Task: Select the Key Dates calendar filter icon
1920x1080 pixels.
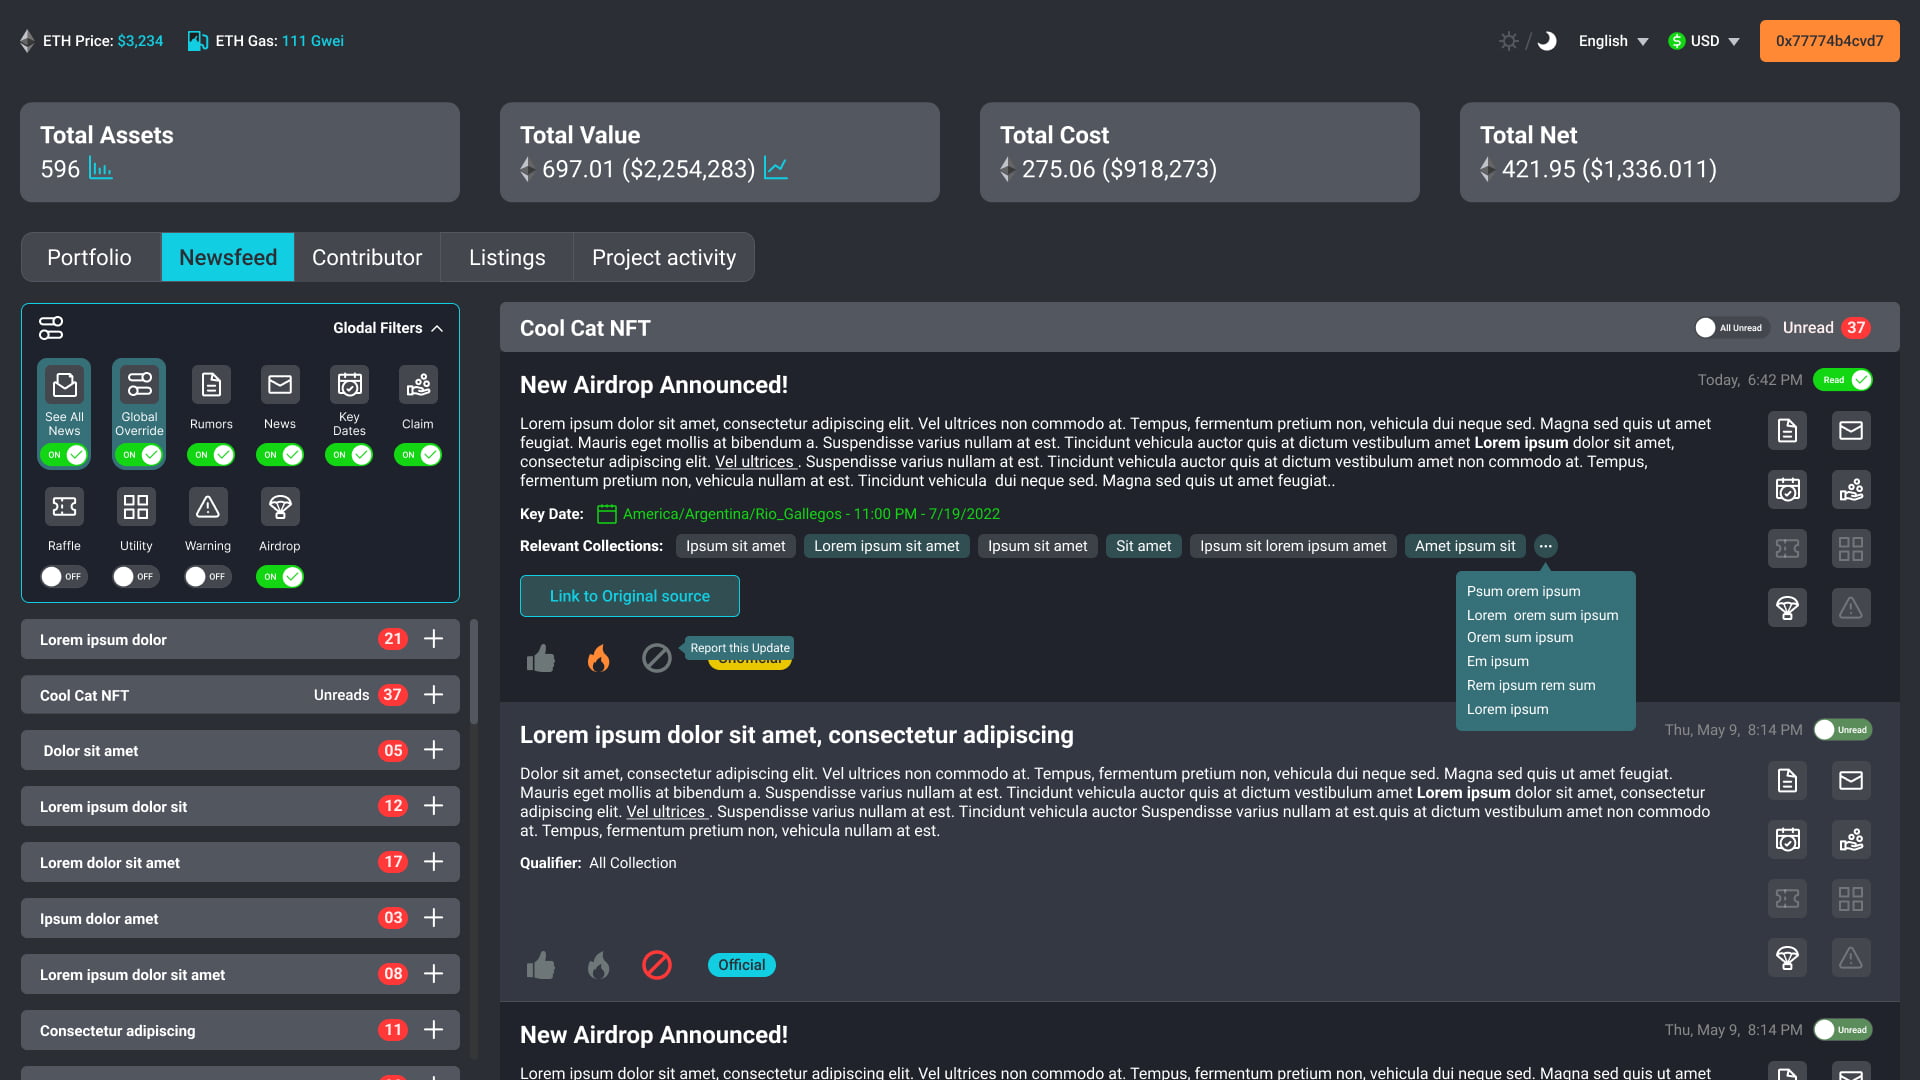Action: pos(349,385)
